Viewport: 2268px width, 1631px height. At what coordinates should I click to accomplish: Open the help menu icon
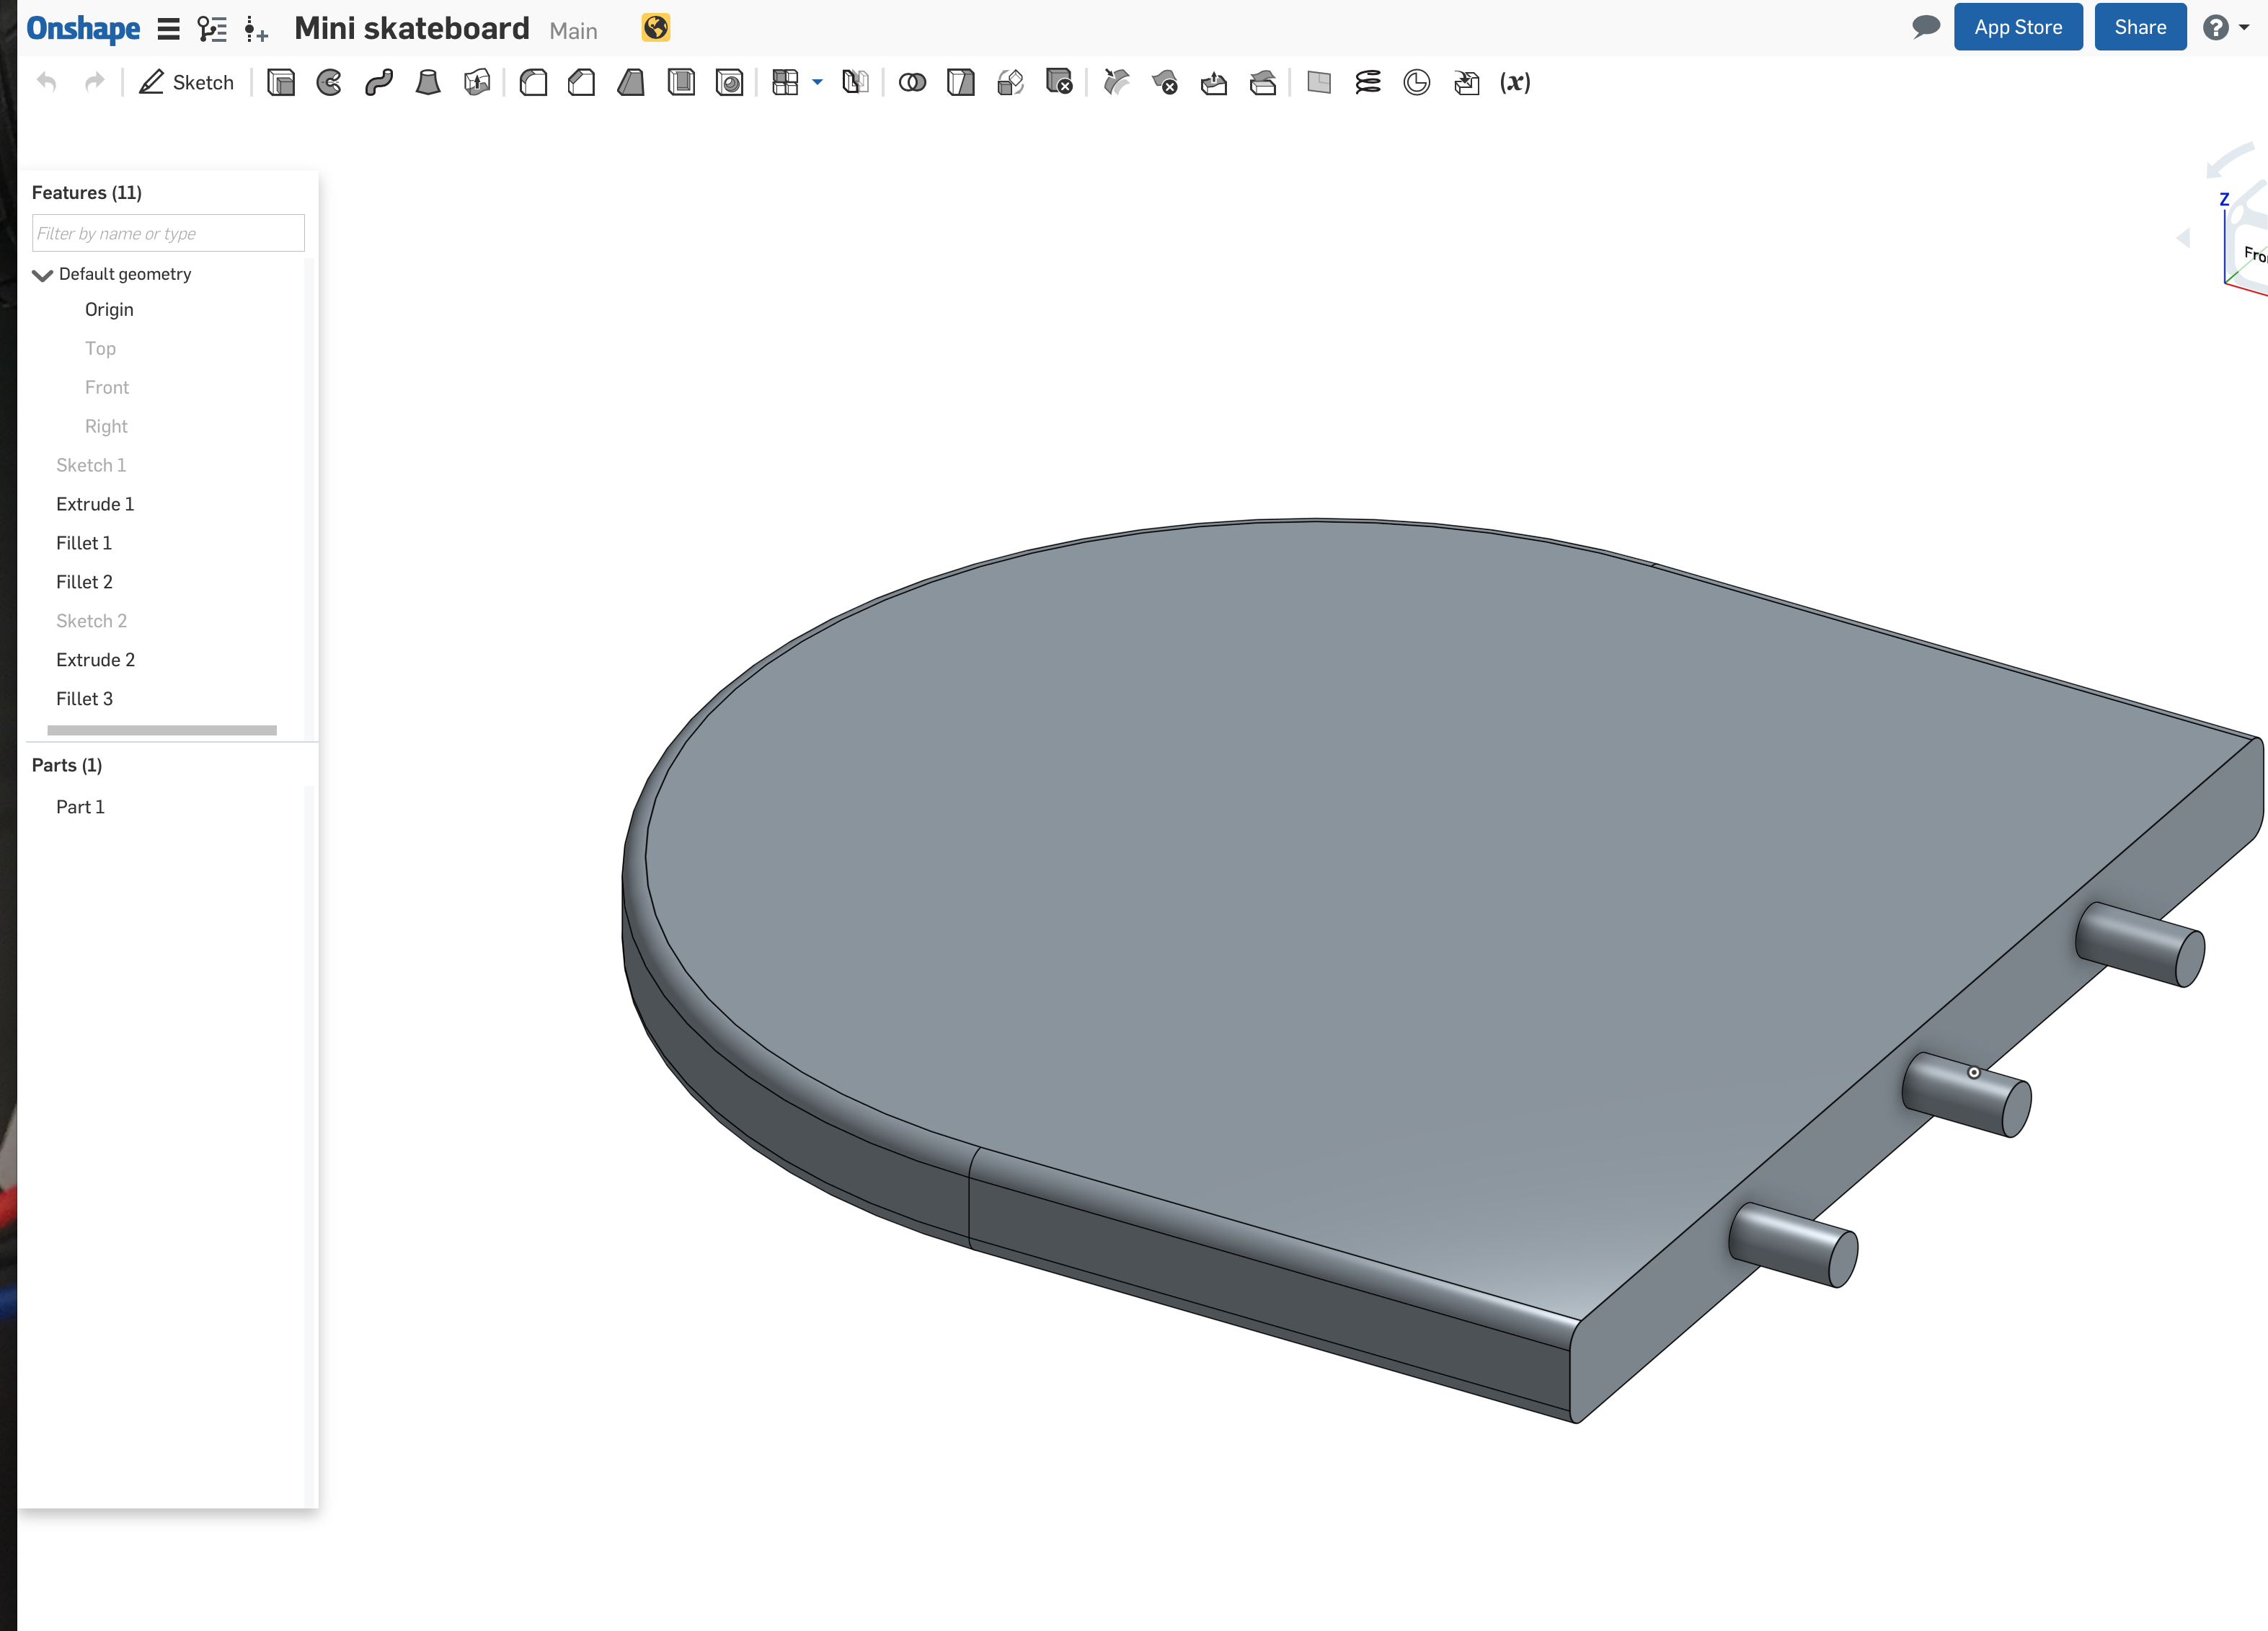pyautogui.click(x=2217, y=27)
